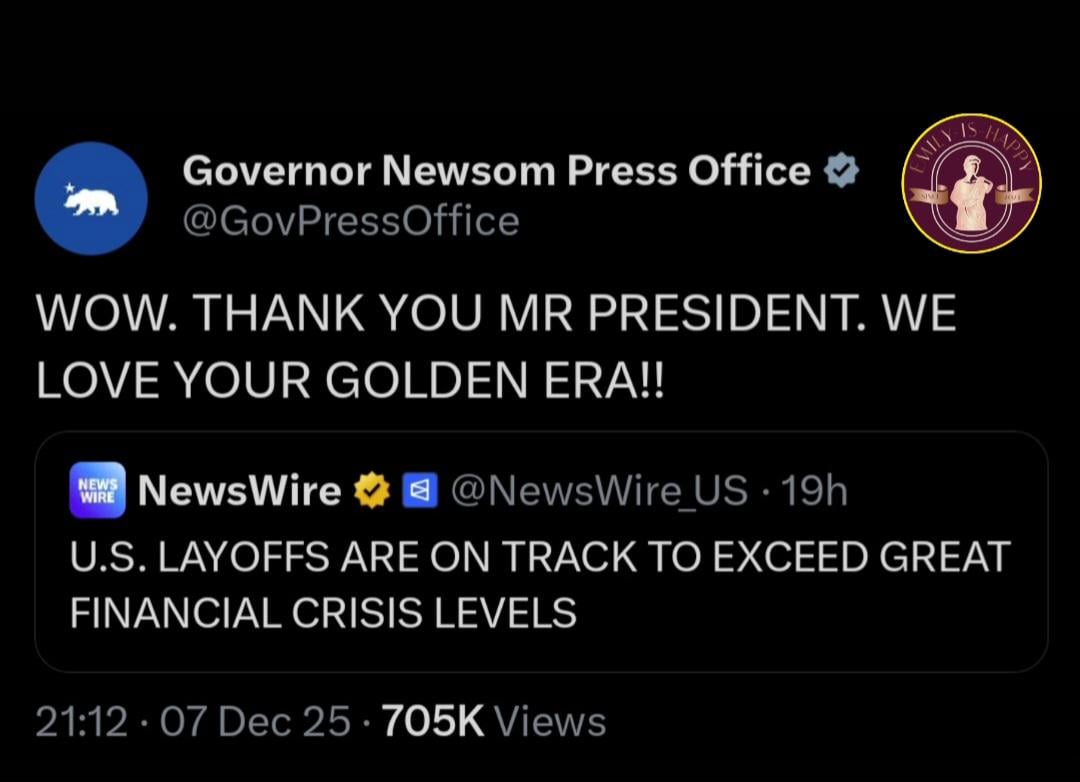The height and width of the screenshot is (782, 1080).
Task: Click the 'FINANCIAL CRISIS LEVELS' text line
Action: pos(323,612)
